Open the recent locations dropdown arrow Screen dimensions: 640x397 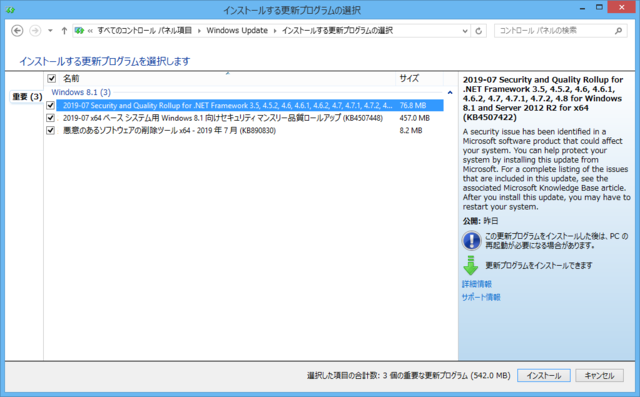pyautogui.click(x=50, y=31)
